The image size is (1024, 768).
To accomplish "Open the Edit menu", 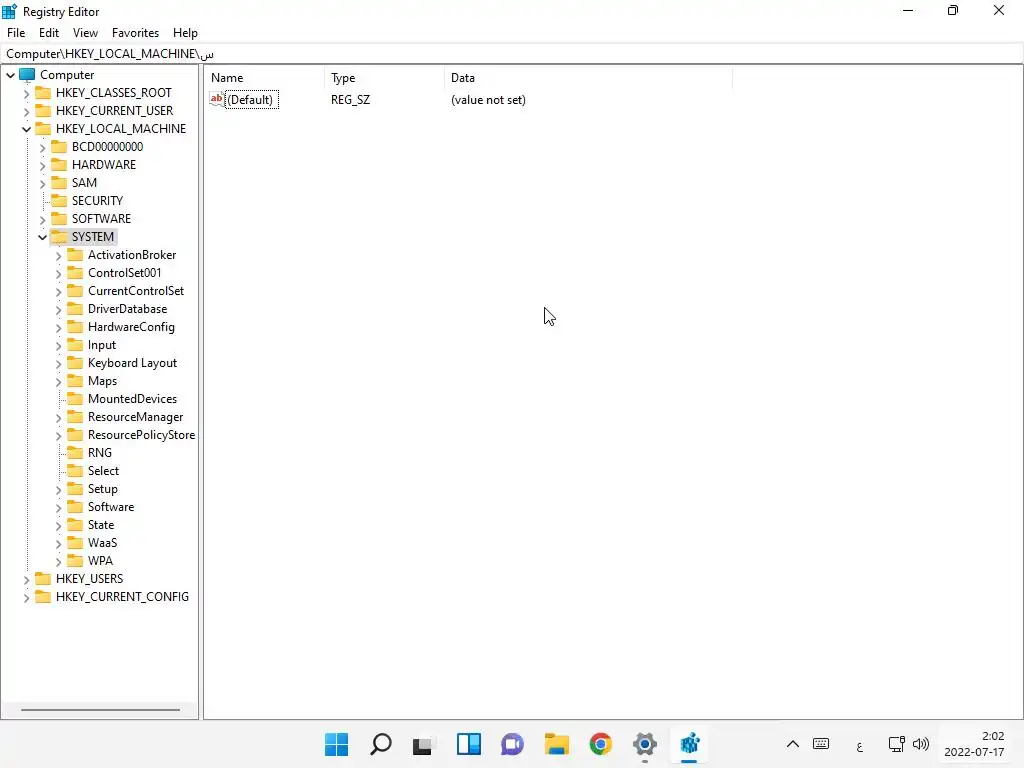I will 48,33.
